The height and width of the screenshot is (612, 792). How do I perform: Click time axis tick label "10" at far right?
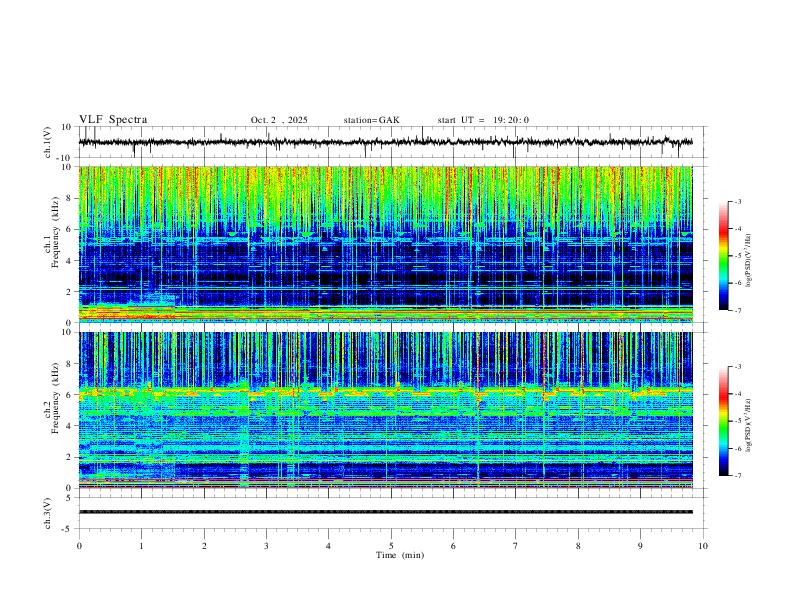click(x=703, y=546)
